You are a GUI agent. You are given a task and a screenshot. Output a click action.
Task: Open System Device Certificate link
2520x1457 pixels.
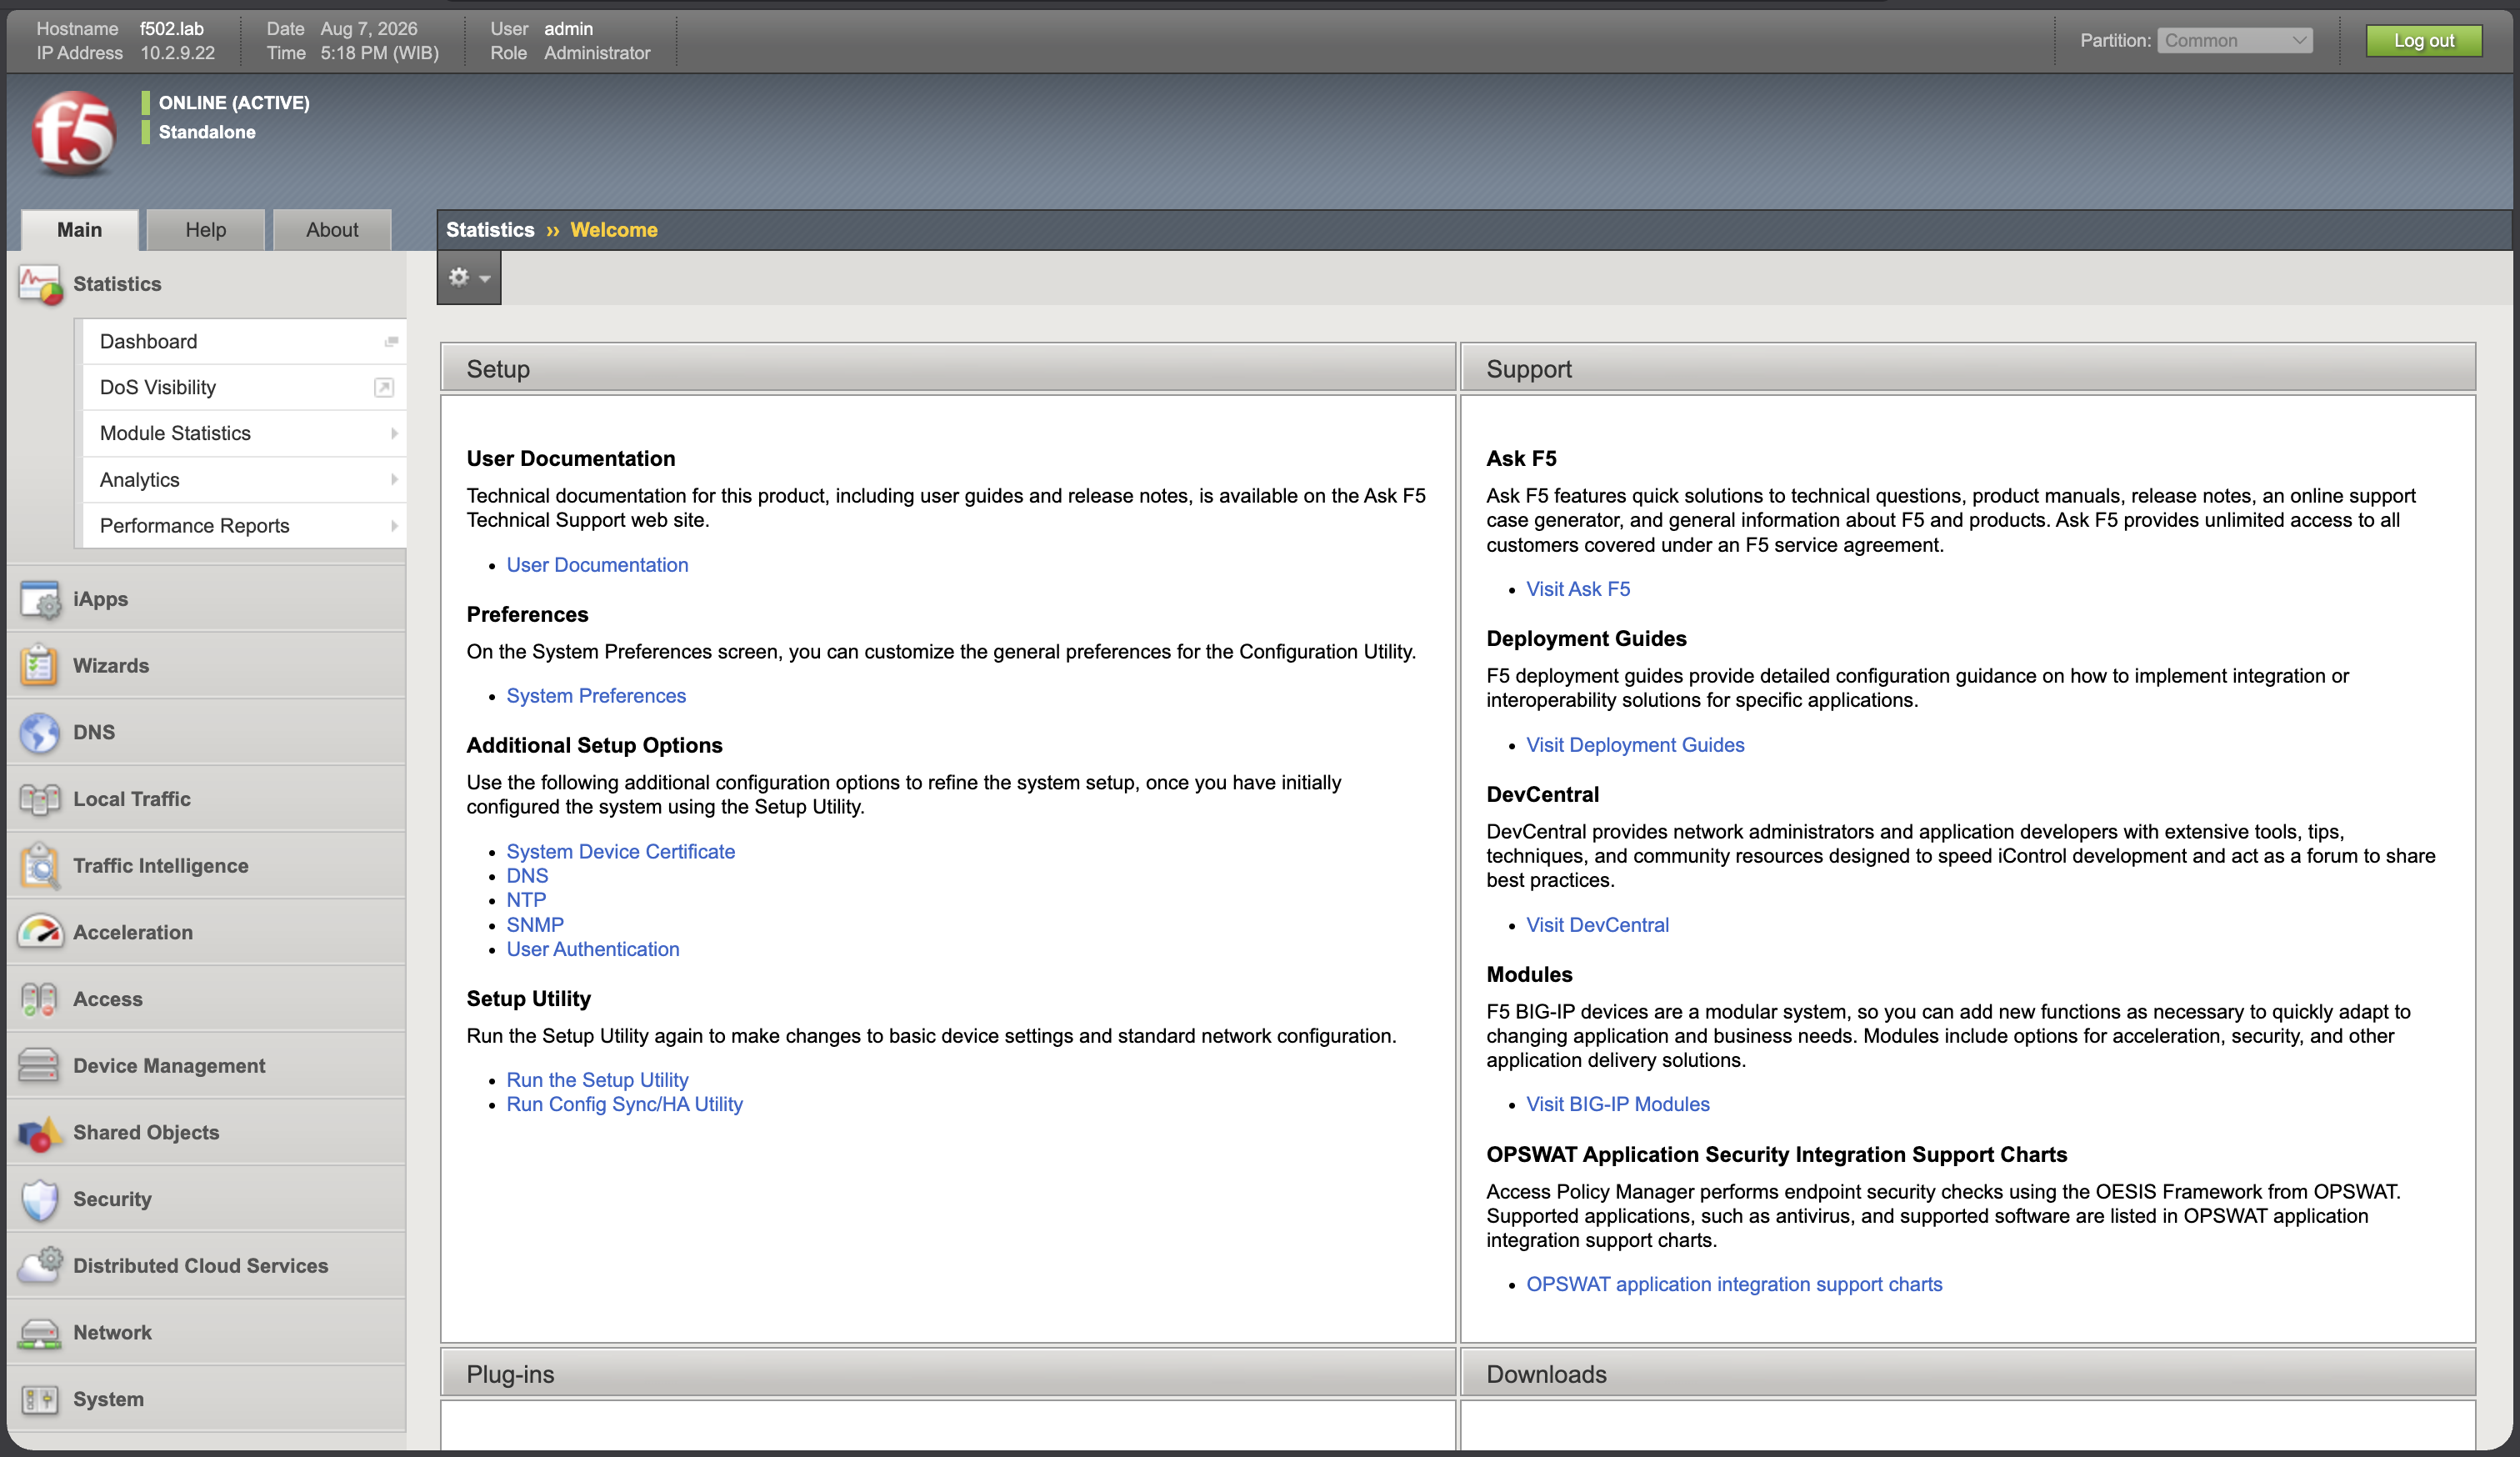point(620,852)
